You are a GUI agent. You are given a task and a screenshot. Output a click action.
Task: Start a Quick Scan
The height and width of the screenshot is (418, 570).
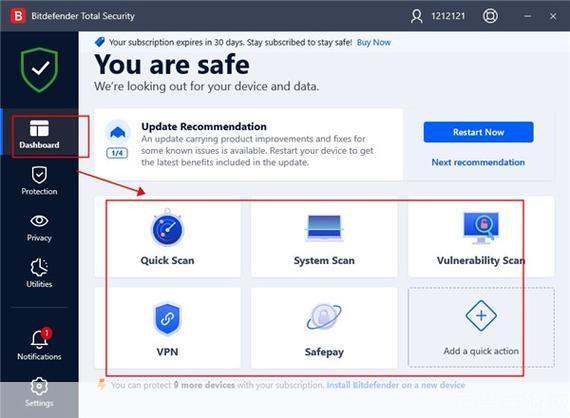coord(167,237)
